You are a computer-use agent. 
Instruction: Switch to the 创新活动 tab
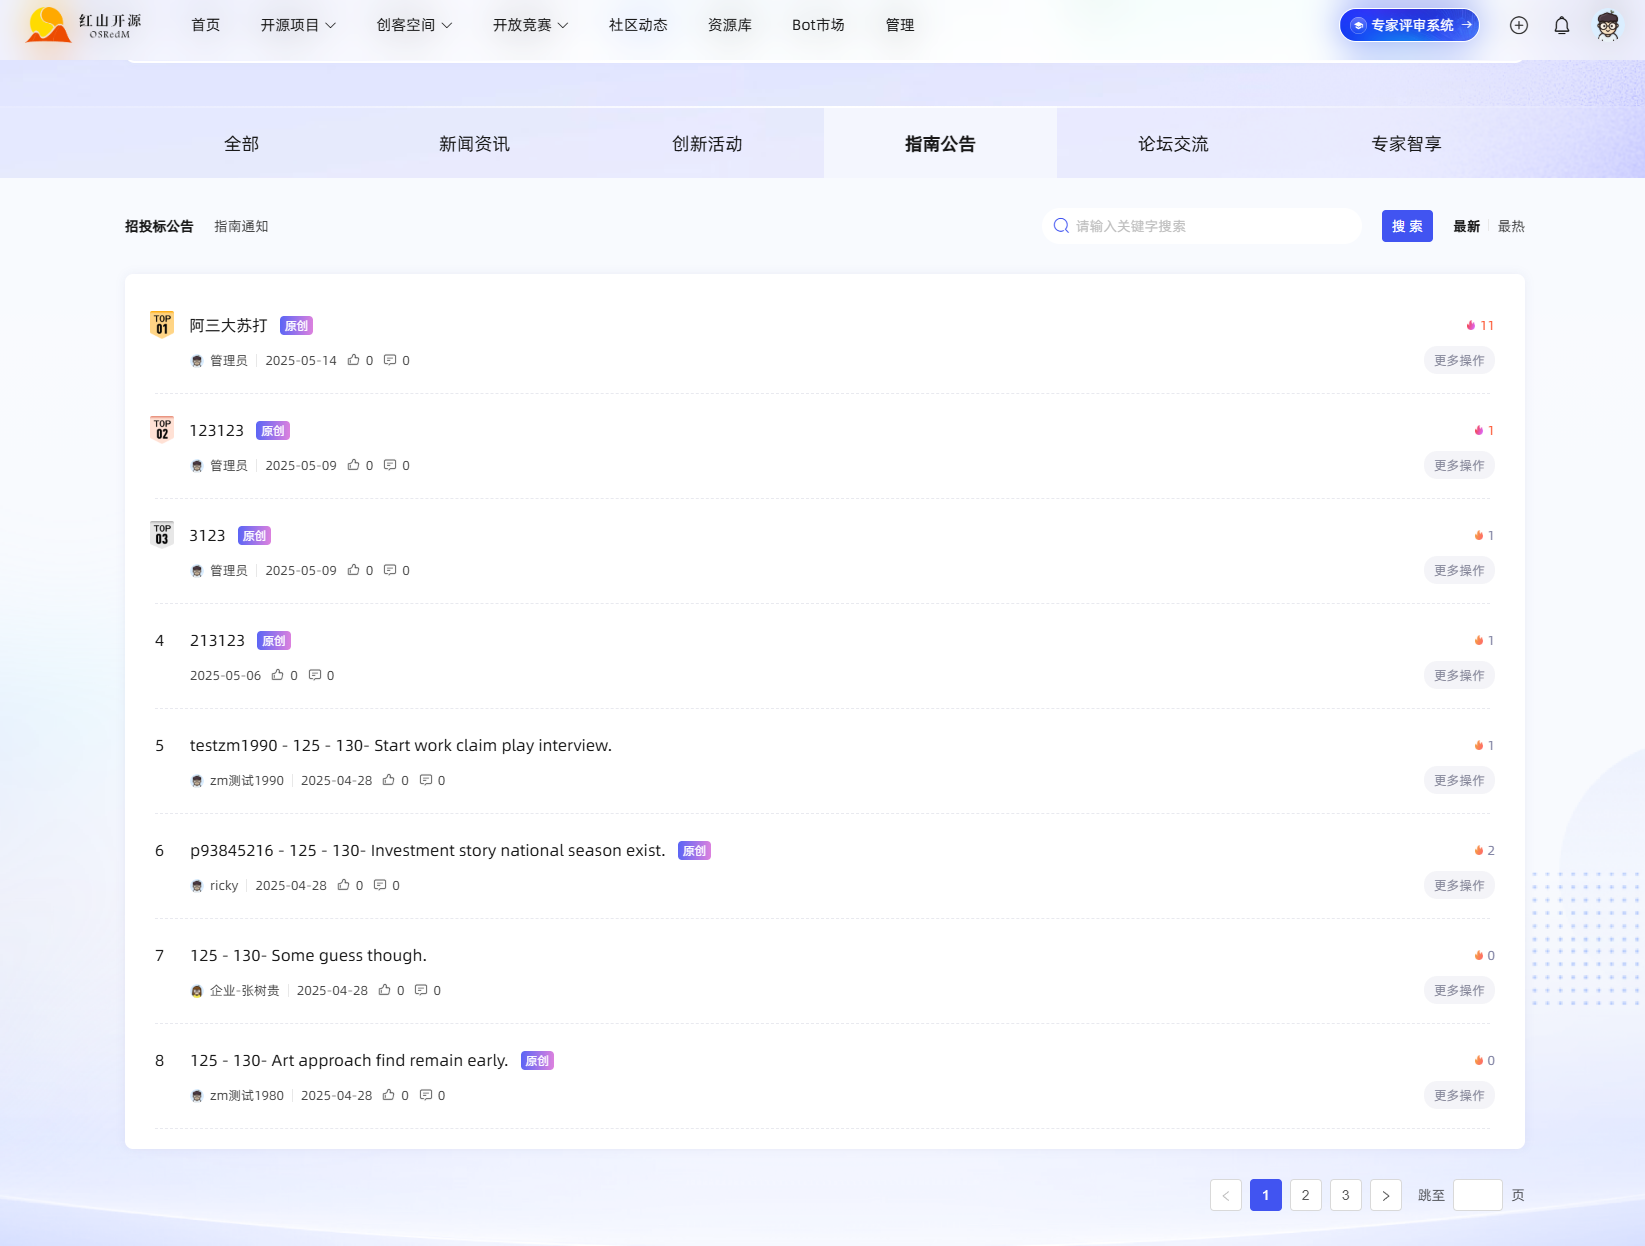(707, 143)
